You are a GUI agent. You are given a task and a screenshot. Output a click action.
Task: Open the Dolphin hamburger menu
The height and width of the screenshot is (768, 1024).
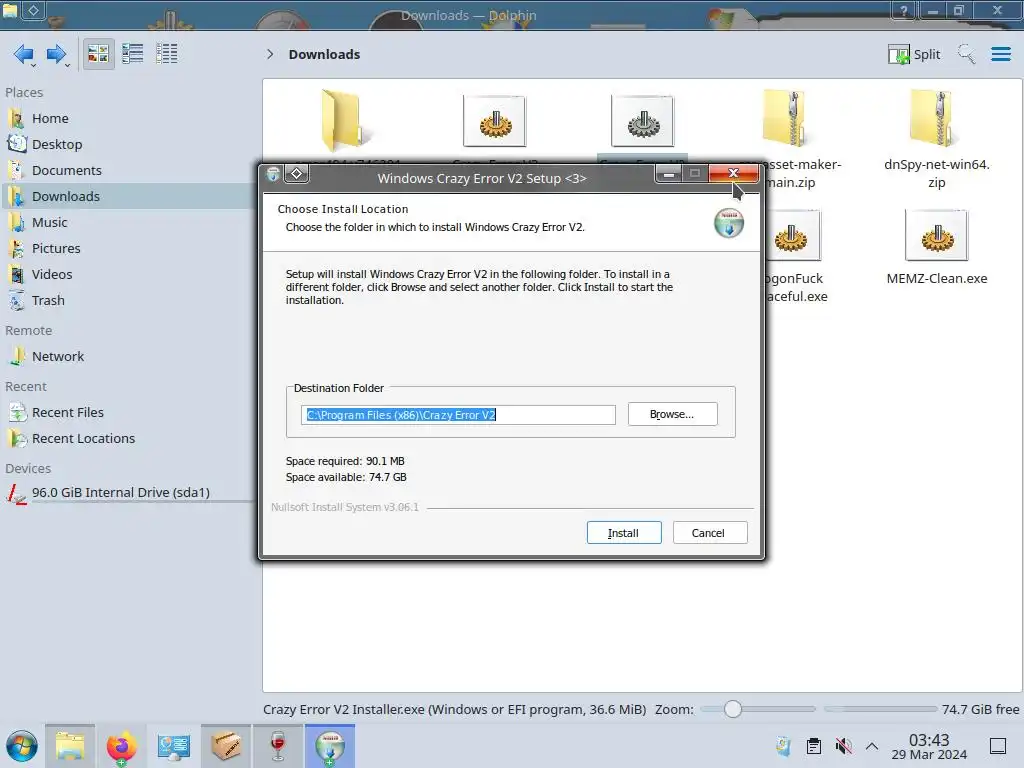1000,54
